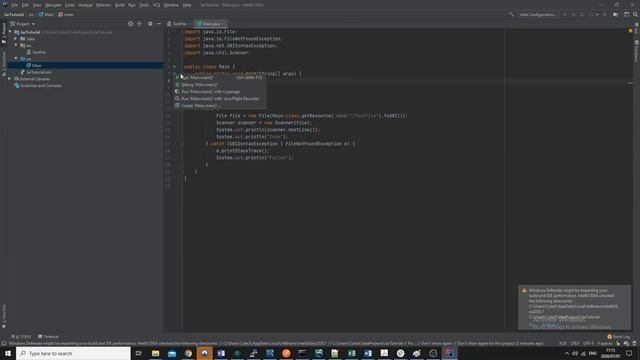Open Project panel settings gear
The width and height of the screenshot is (640, 360).
click(150, 24)
